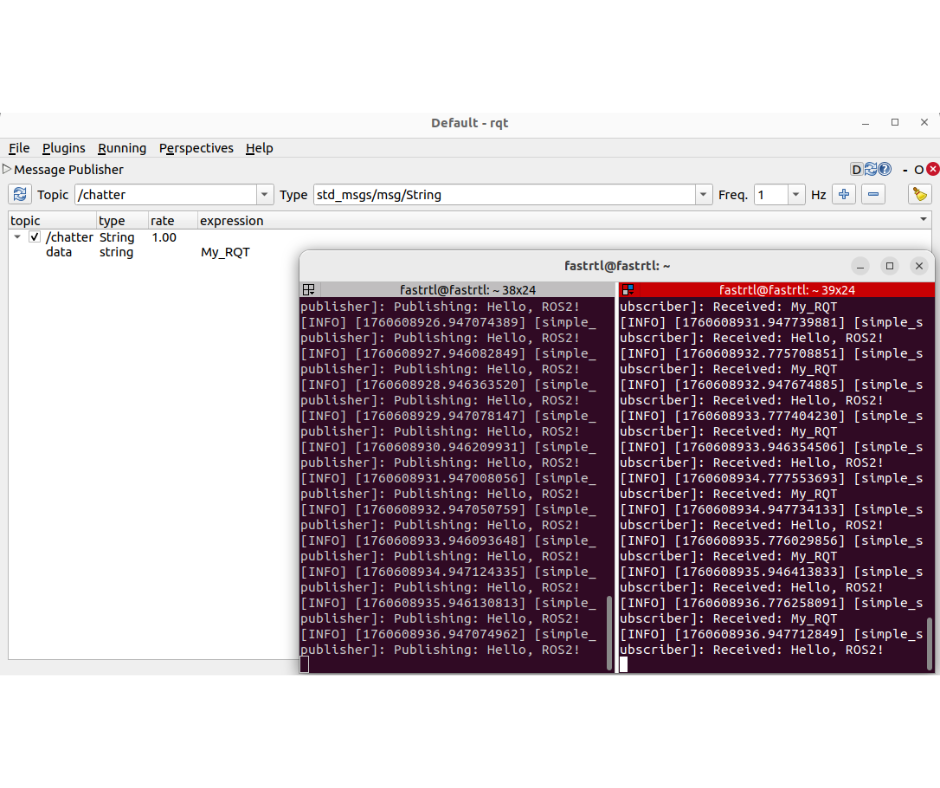
Task: Close the Message Publisher plugin via red X
Action: pyautogui.click(x=933, y=170)
